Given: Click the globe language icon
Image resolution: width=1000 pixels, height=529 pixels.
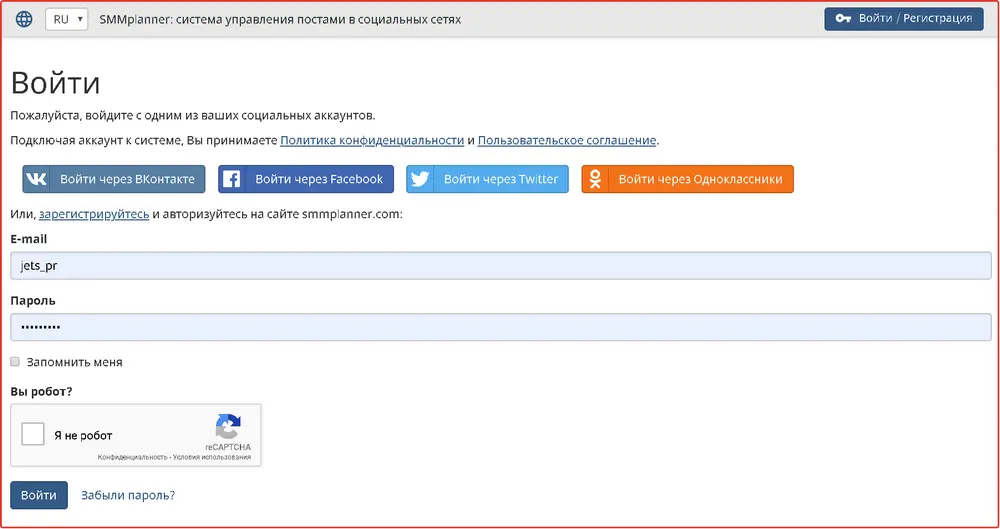Looking at the screenshot, I should click(24, 19).
